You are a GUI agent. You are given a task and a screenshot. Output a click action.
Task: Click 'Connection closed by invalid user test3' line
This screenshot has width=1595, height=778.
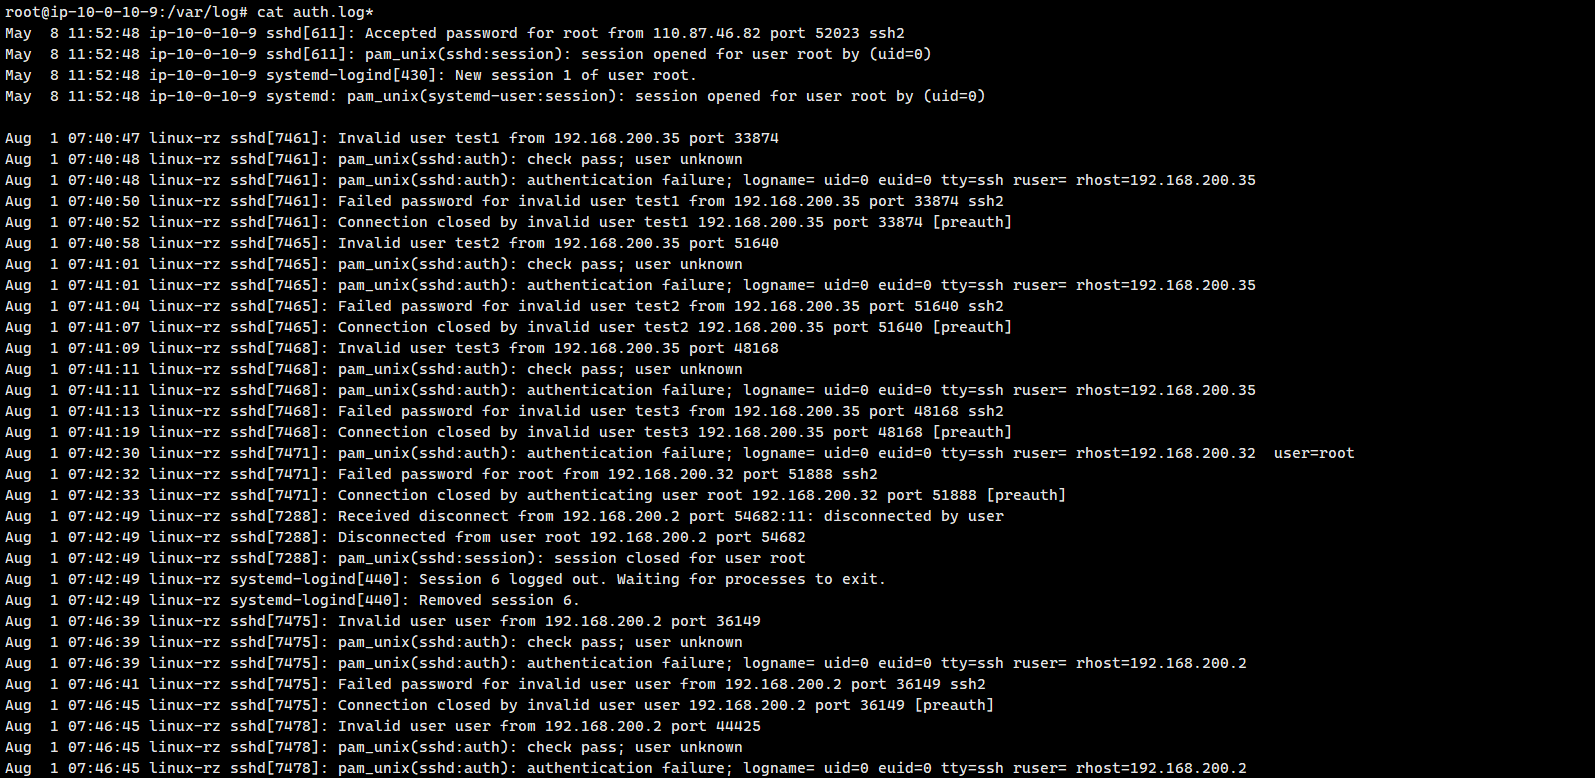pos(509,432)
